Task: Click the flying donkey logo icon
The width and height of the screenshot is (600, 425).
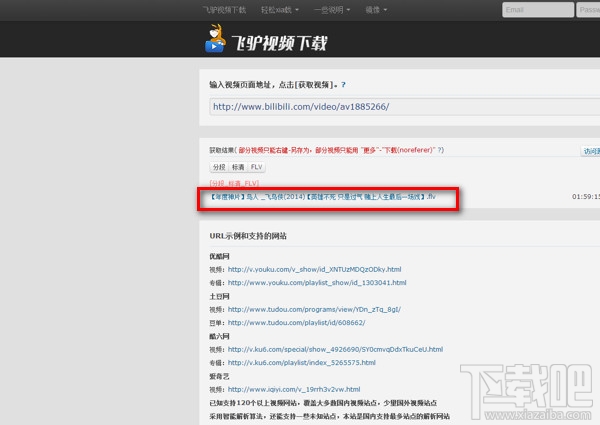Action: [215, 38]
